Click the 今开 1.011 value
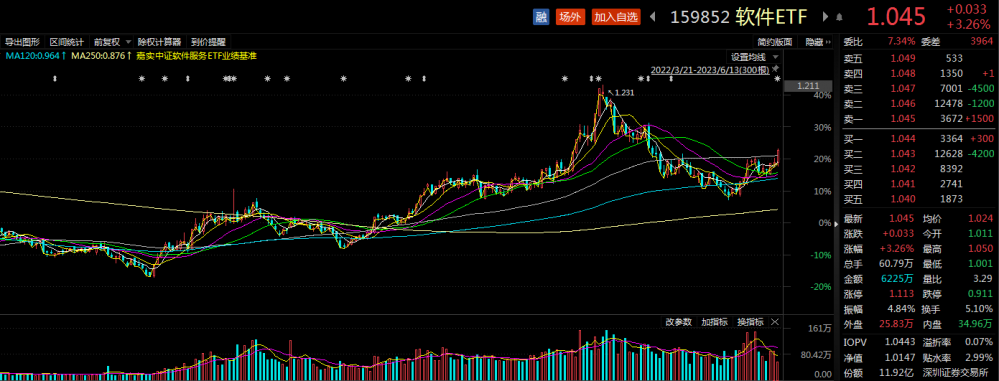 980,234
